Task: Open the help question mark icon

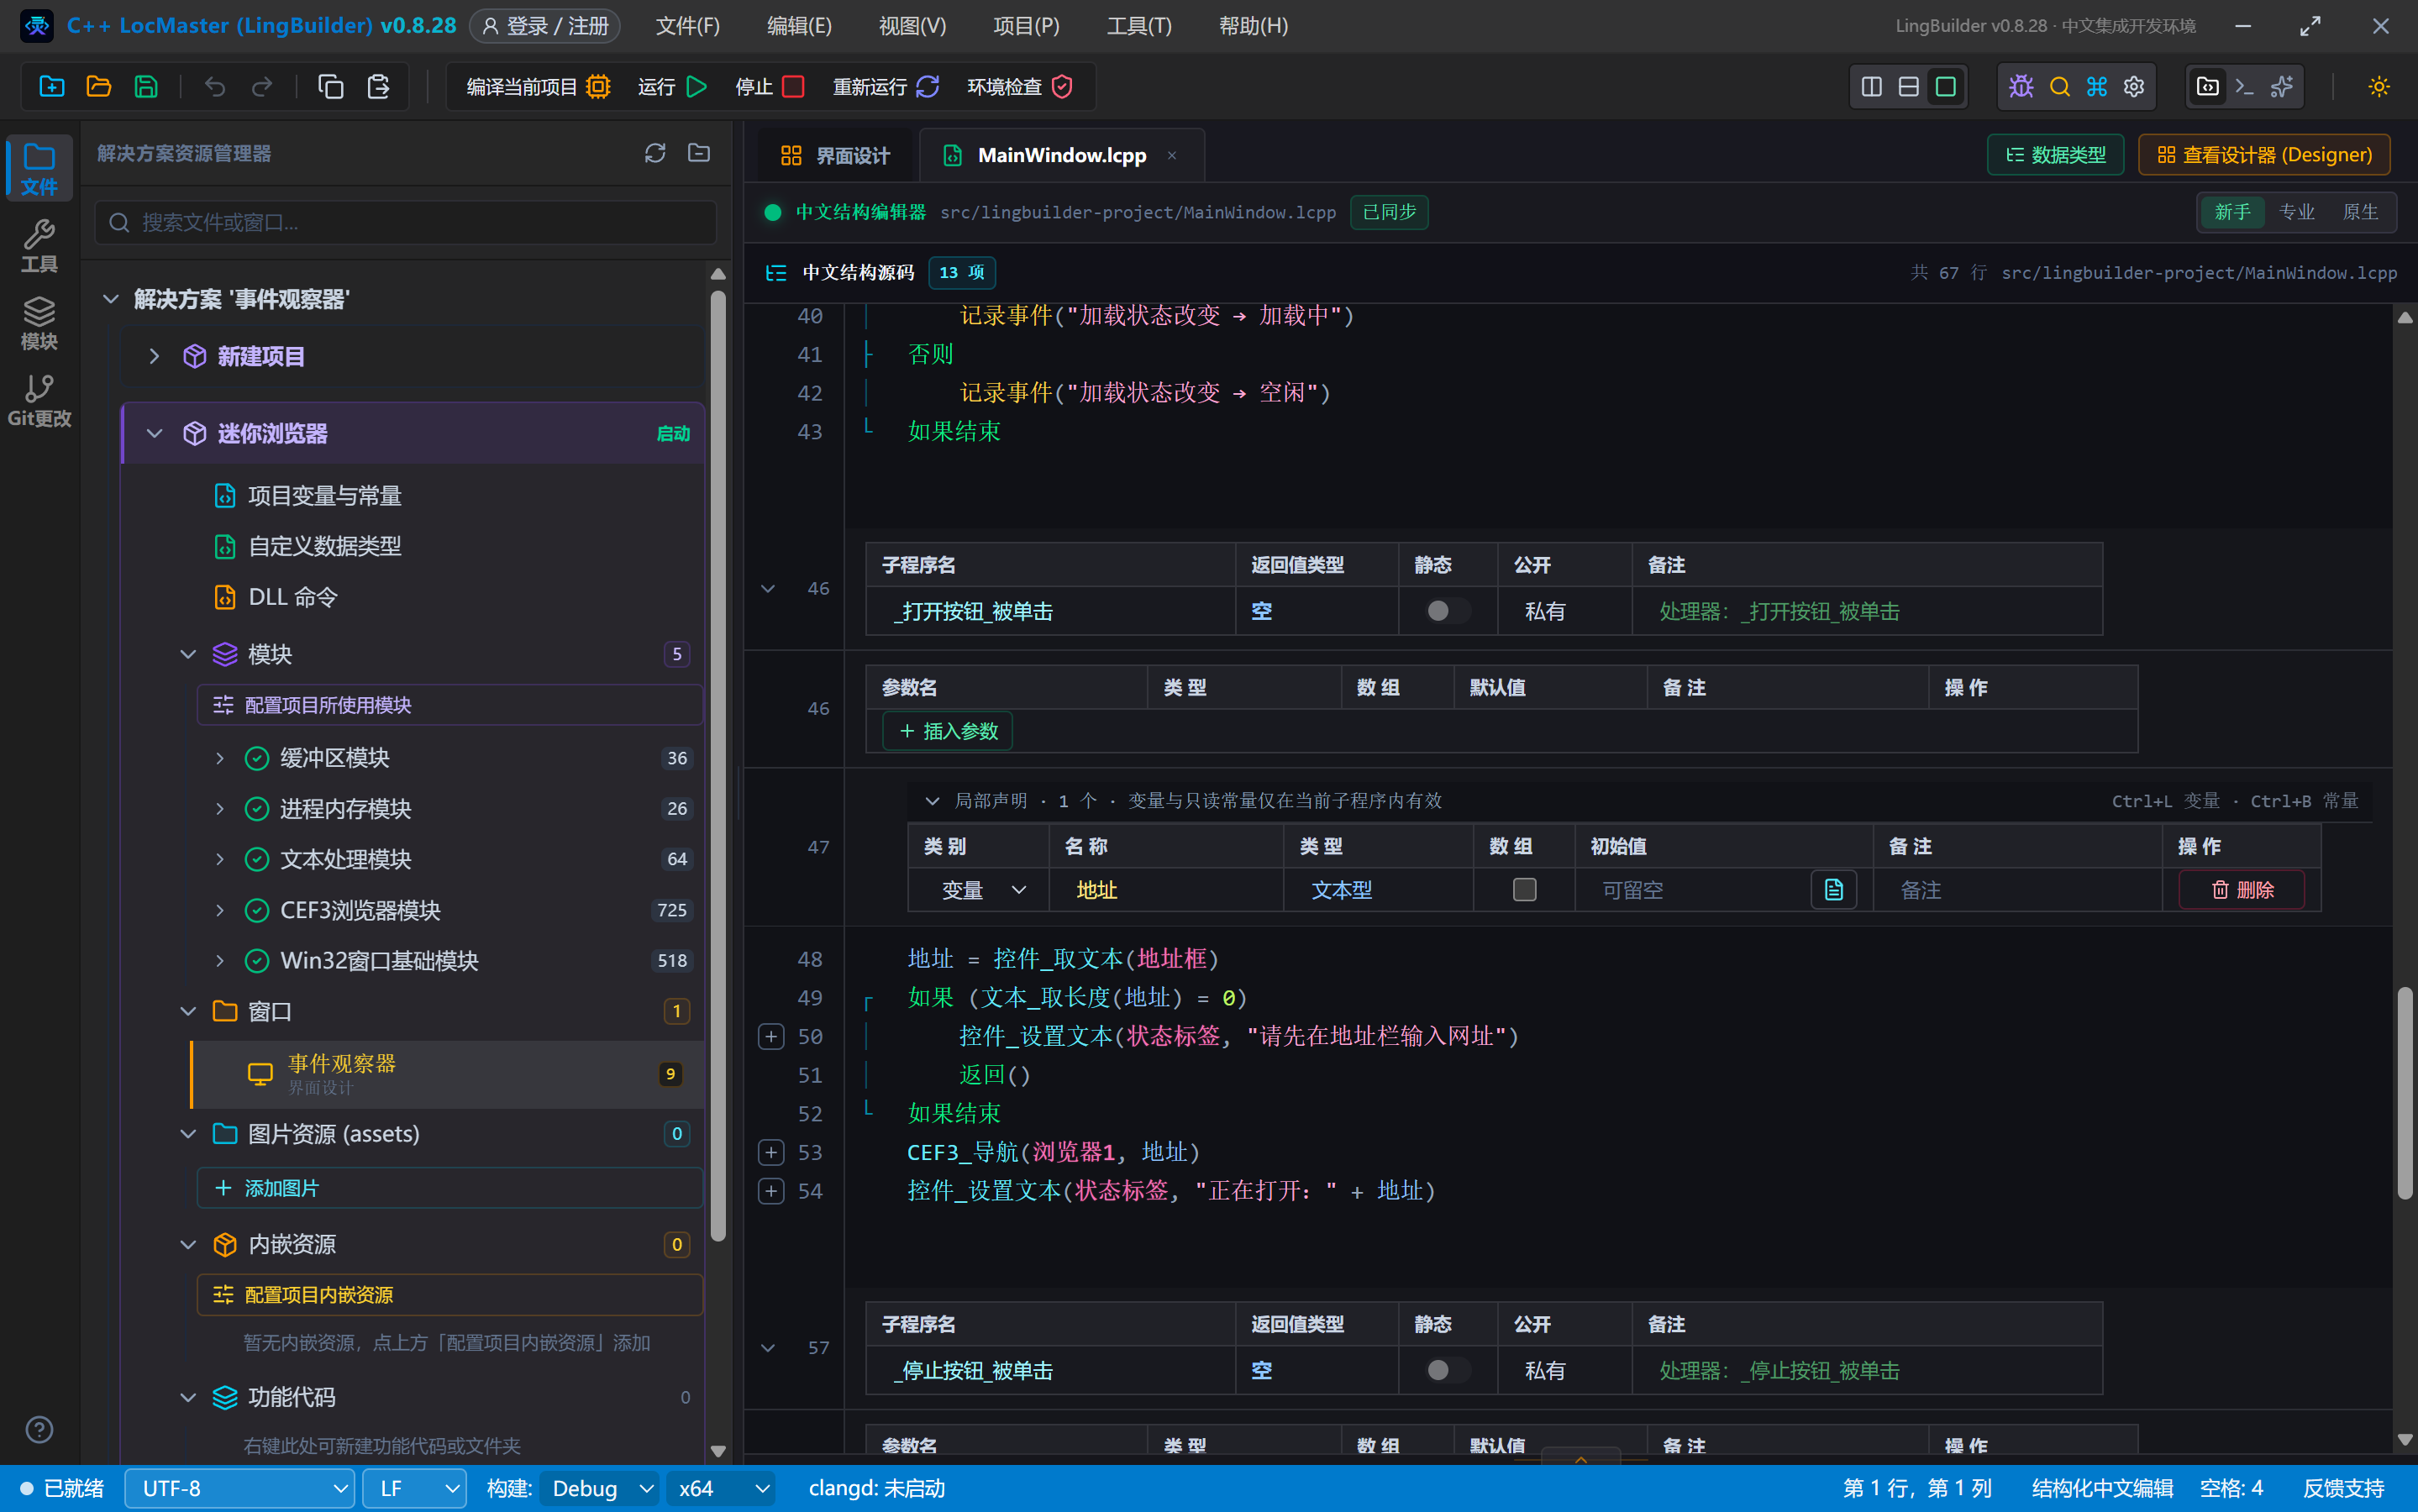Action: click(x=39, y=1430)
